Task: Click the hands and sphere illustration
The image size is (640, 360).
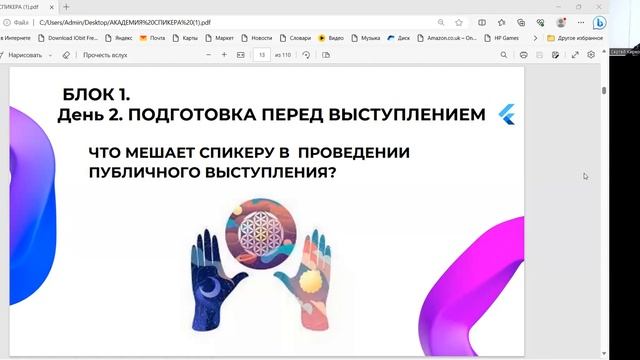Action: (x=261, y=264)
